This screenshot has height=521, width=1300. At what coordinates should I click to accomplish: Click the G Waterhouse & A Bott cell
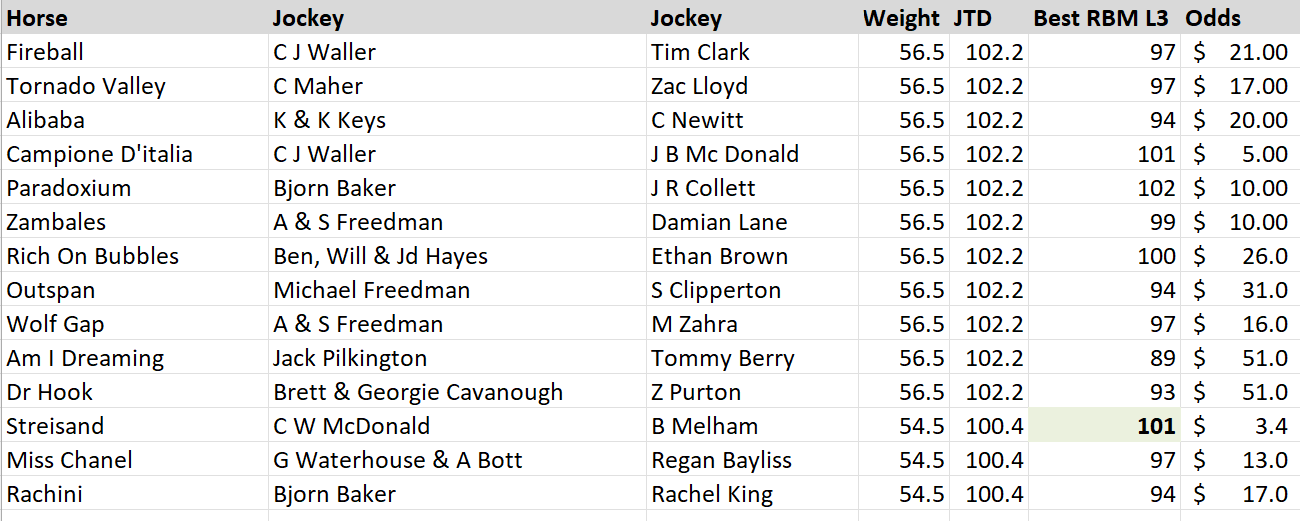point(398,460)
